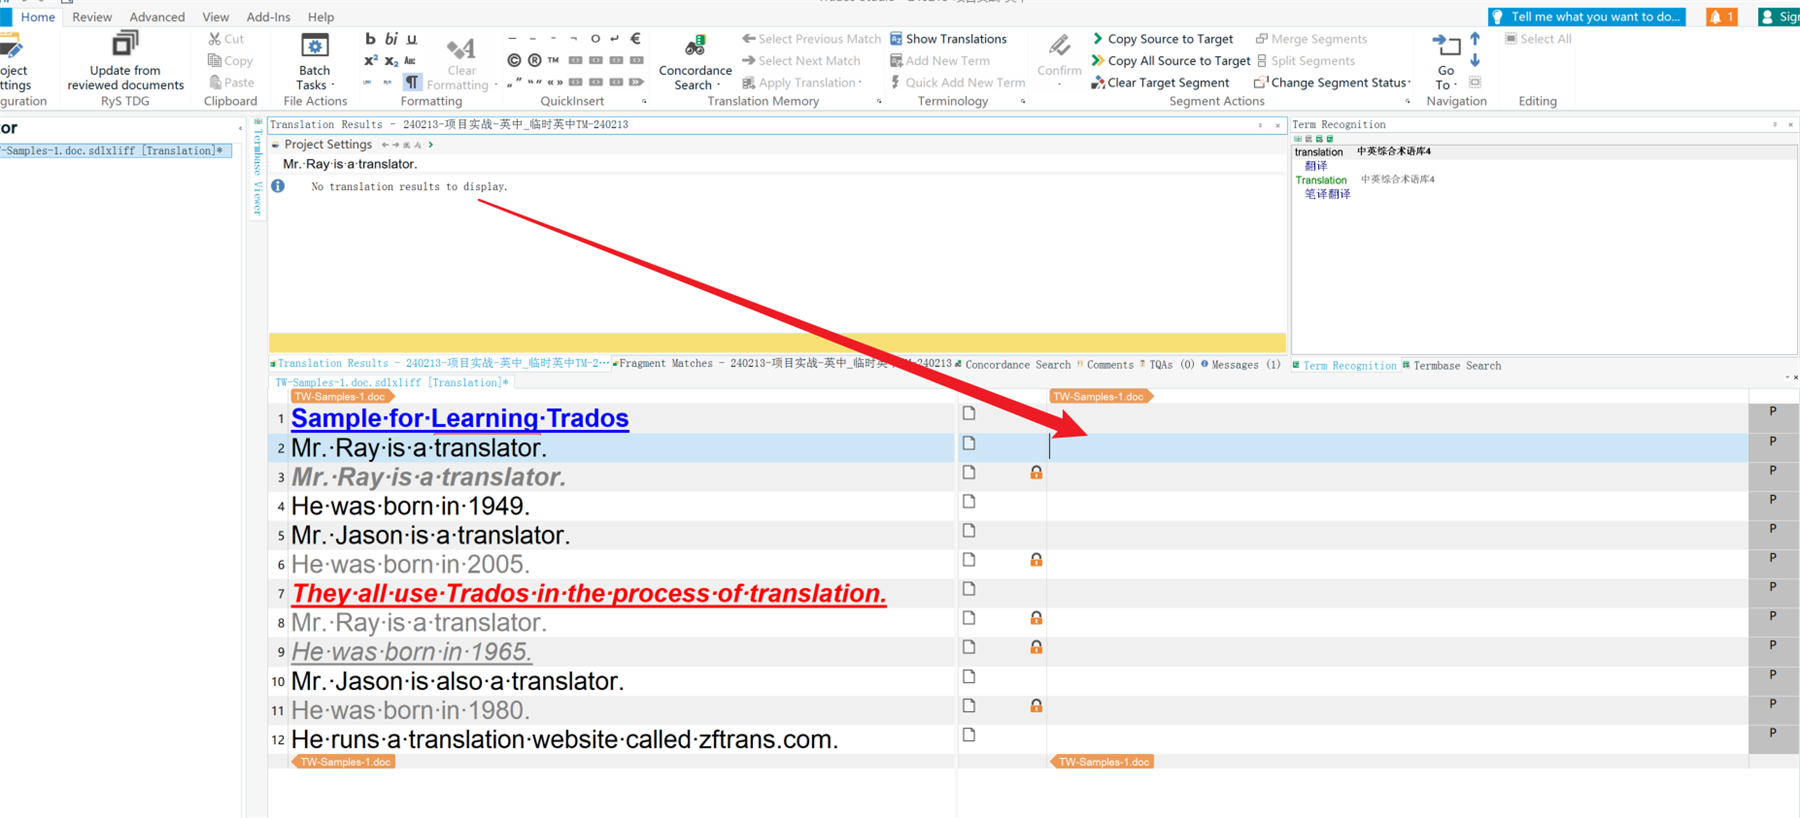Apply superscript formatting
This screenshot has width=1800, height=818.
(370, 61)
